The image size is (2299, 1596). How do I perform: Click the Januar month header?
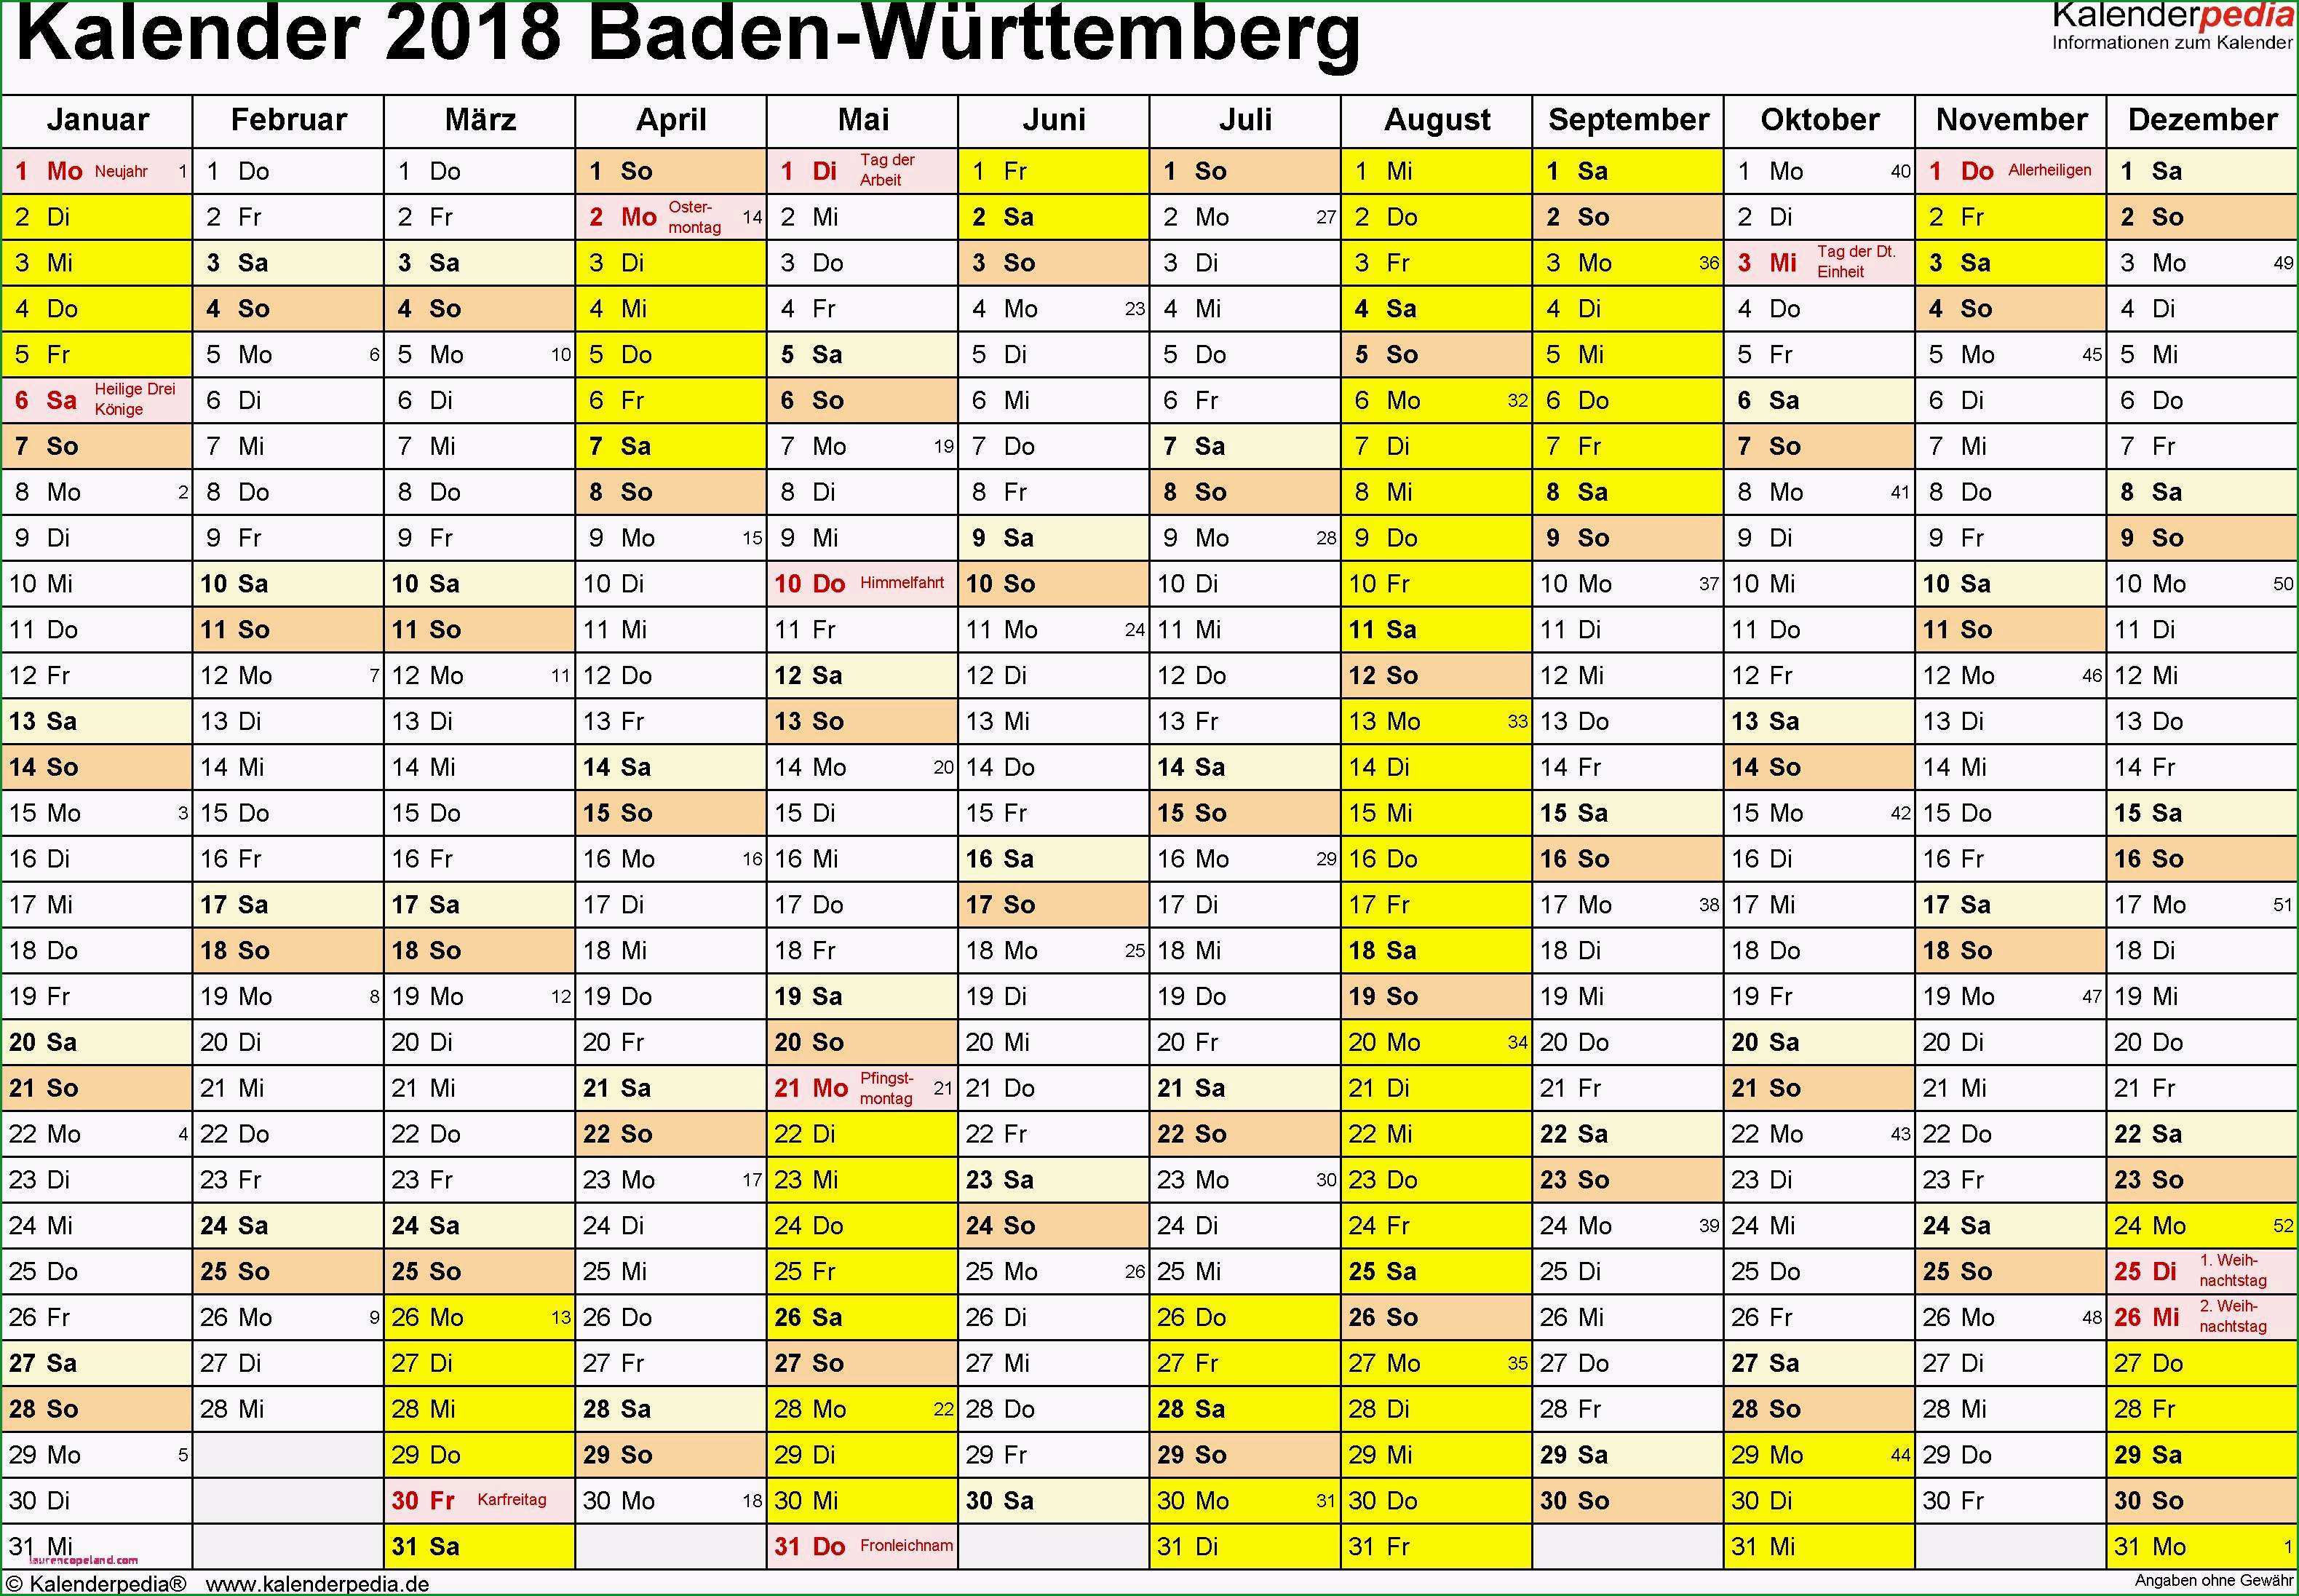pyautogui.click(x=101, y=122)
